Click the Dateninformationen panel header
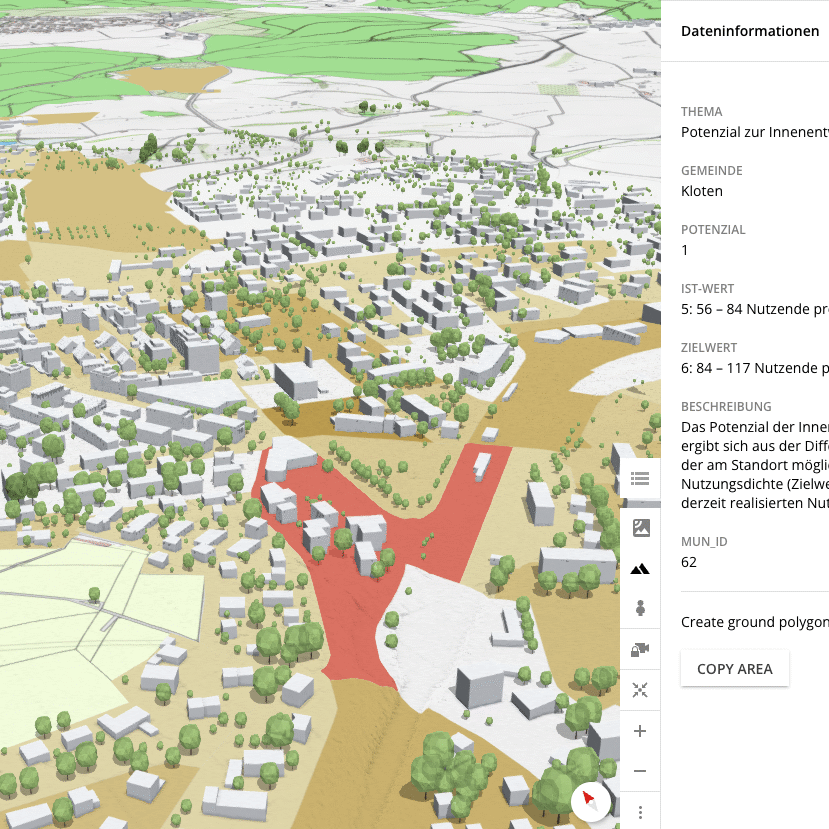This screenshot has width=829, height=829. [x=749, y=31]
